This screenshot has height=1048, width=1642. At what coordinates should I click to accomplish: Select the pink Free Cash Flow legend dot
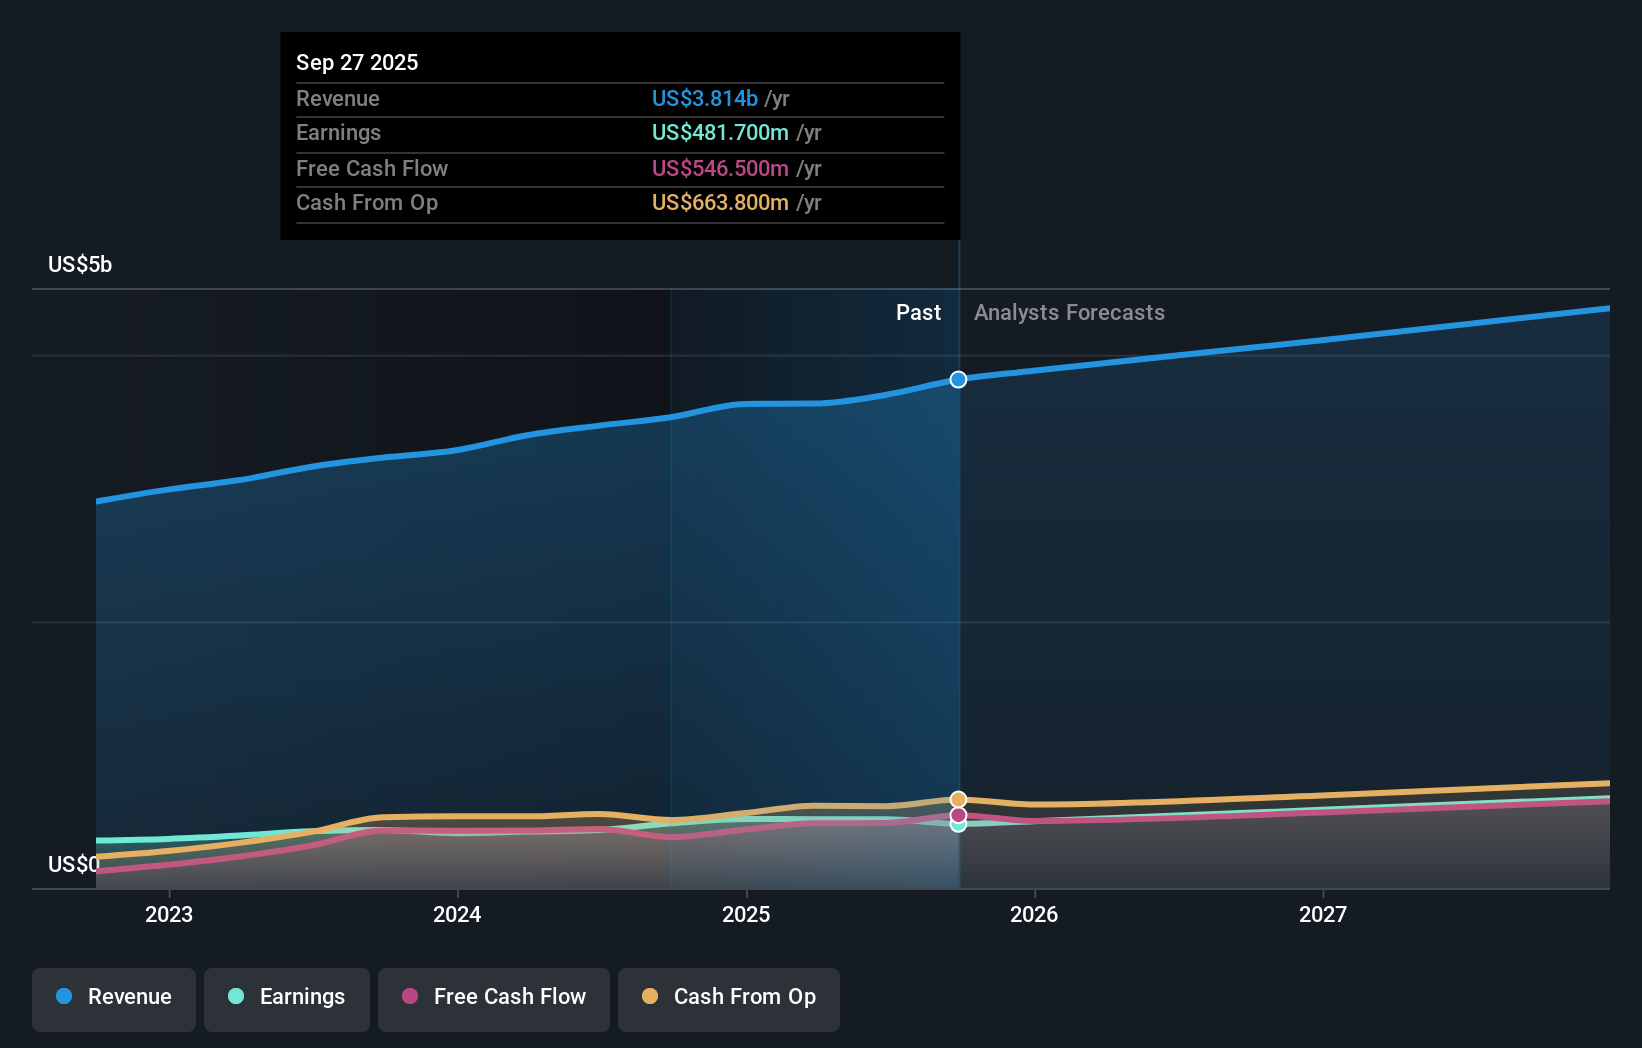coord(410,997)
